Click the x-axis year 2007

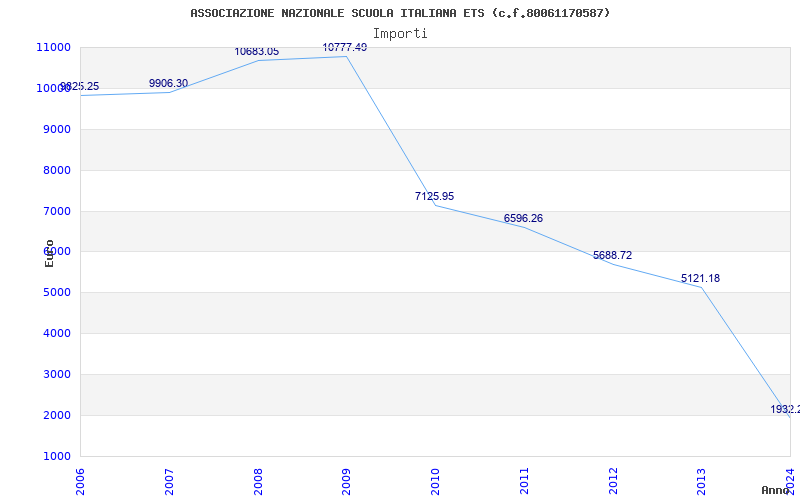click(x=169, y=481)
